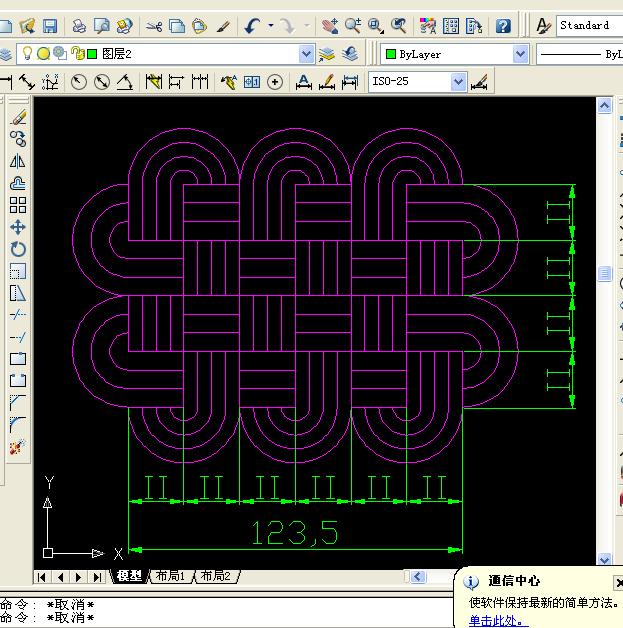Select the Diameter dimension tool
This screenshot has width=623, height=628.
click(x=102, y=82)
